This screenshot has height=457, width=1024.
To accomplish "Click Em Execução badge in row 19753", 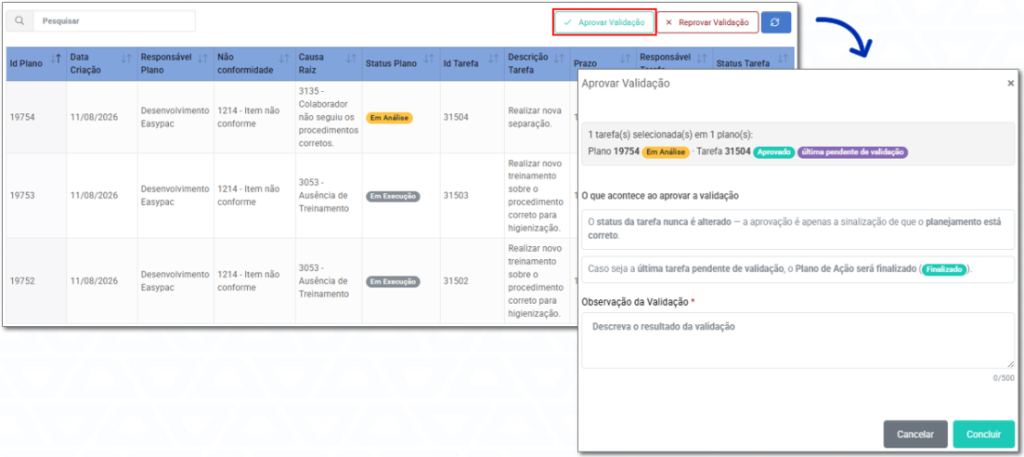I will click(x=392, y=196).
